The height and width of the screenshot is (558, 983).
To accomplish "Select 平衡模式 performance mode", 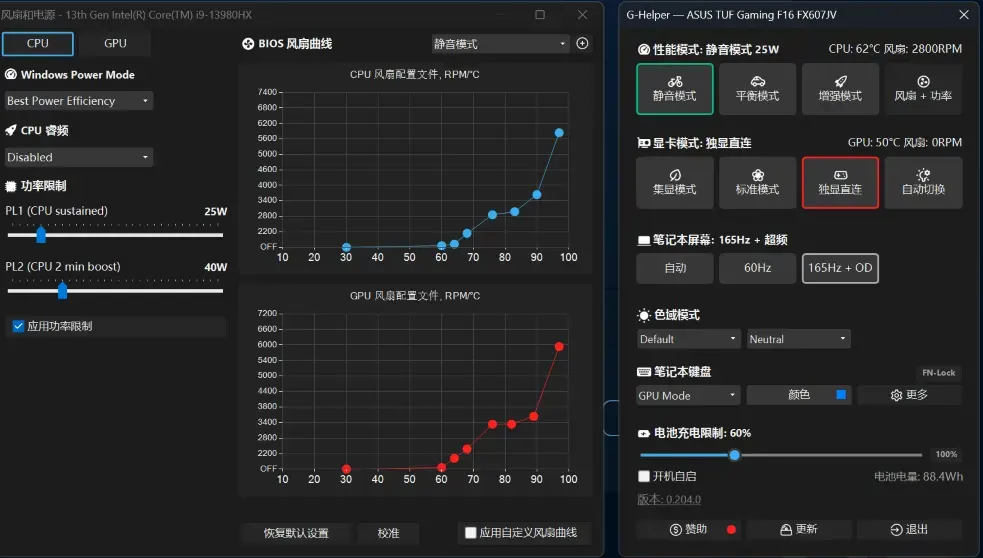I will pos(757,89).
